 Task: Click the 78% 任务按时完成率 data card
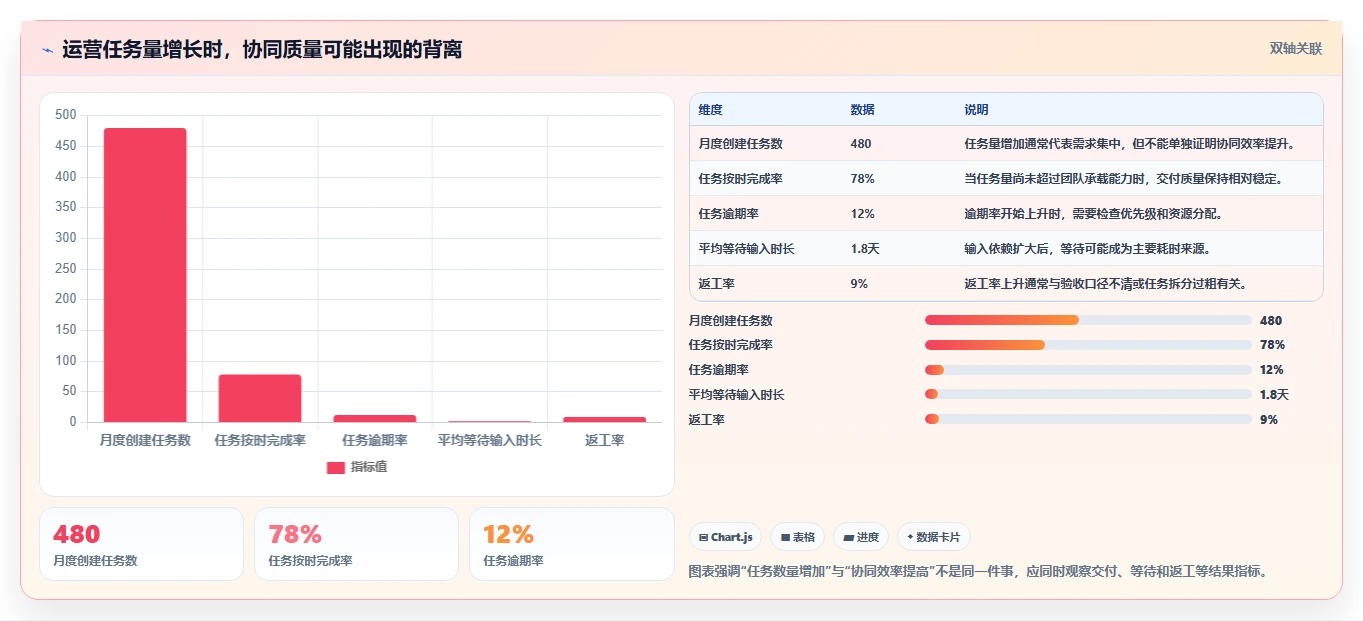tap(356, 544)
